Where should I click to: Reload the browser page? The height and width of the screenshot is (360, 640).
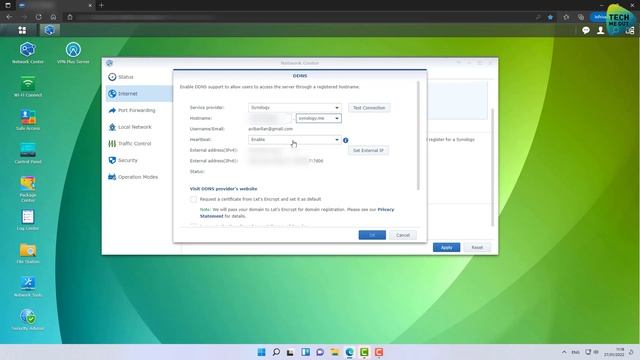(38, 17)
